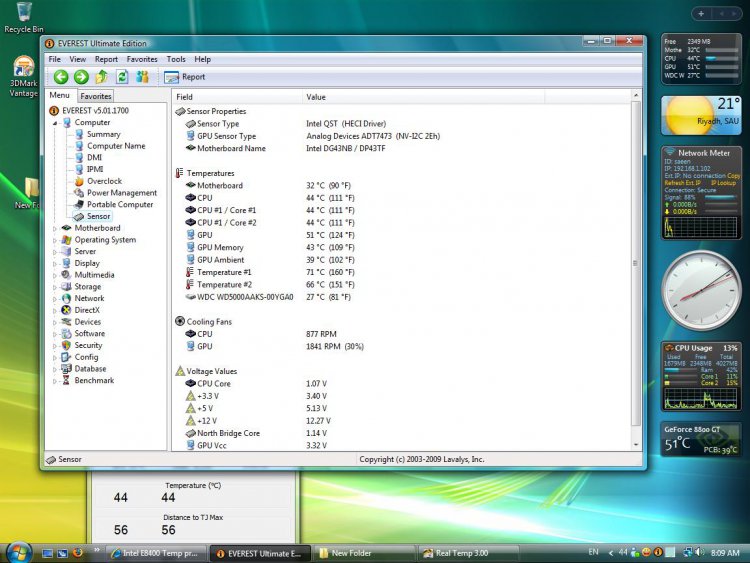Expand the Storage tree node
Screen dimensions: 750x563
(x=55, y=287)
